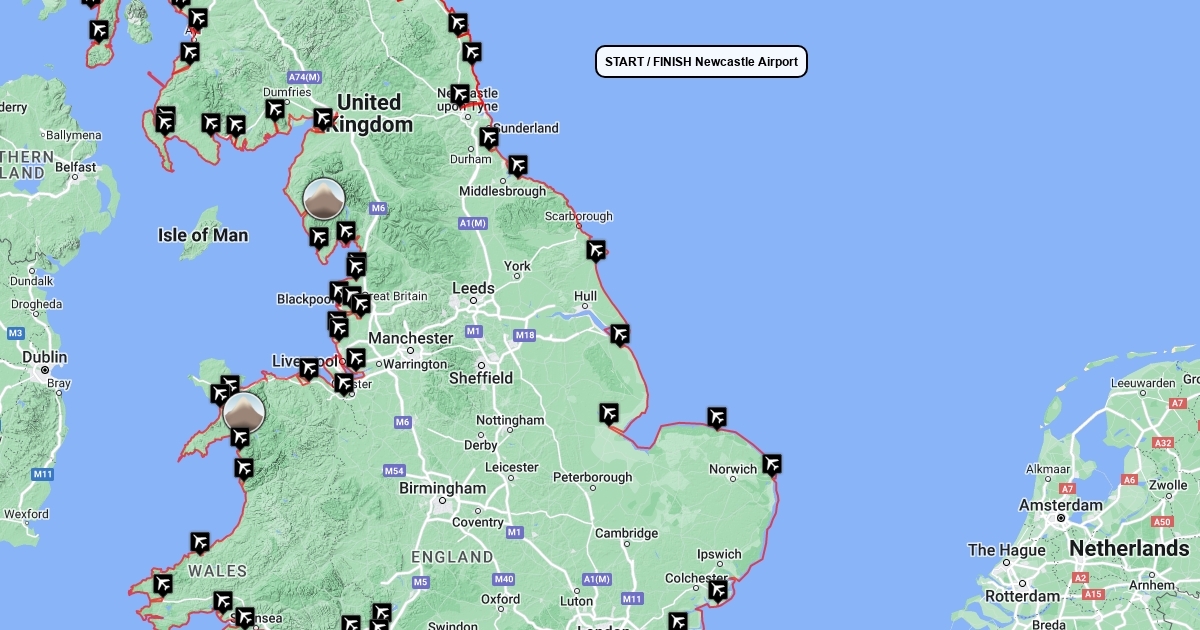
Task: Select the airplane marker near Sunderland
Action: [488, 138]
